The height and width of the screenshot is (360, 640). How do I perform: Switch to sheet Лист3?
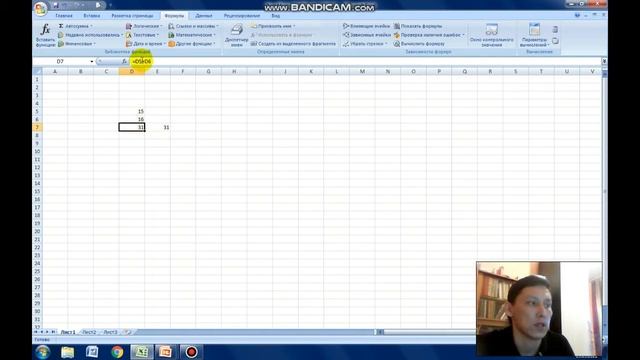(x=110, y=332)
